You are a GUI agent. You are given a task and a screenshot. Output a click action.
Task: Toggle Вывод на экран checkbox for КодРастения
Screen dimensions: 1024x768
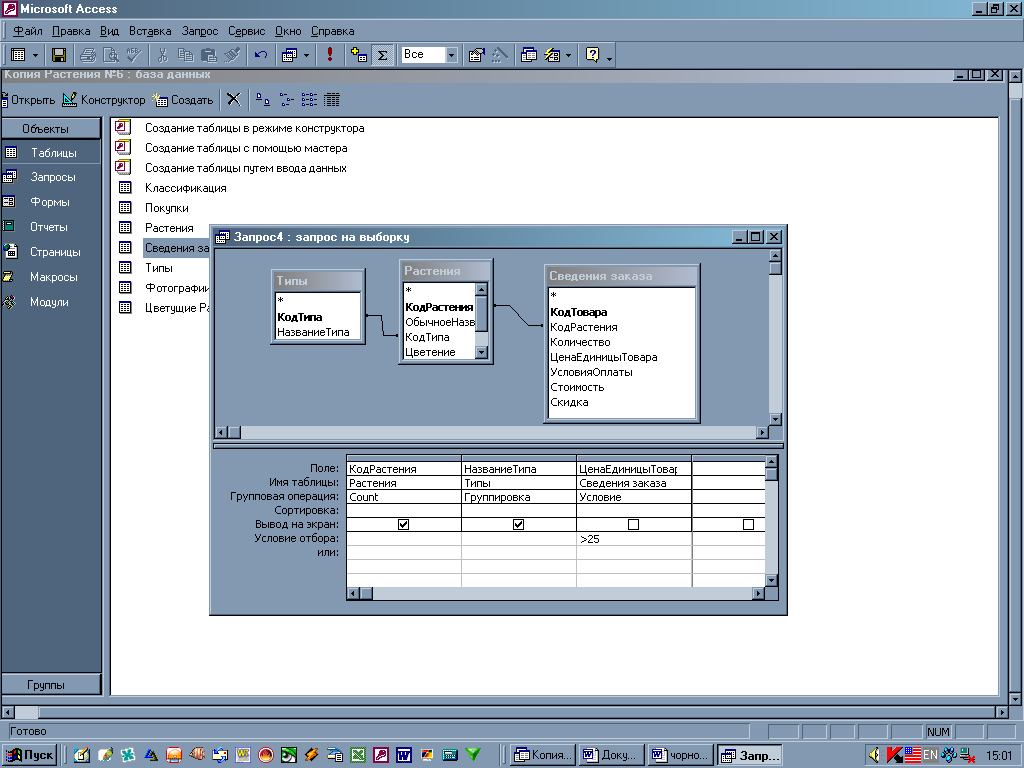[x=404, y=524]
